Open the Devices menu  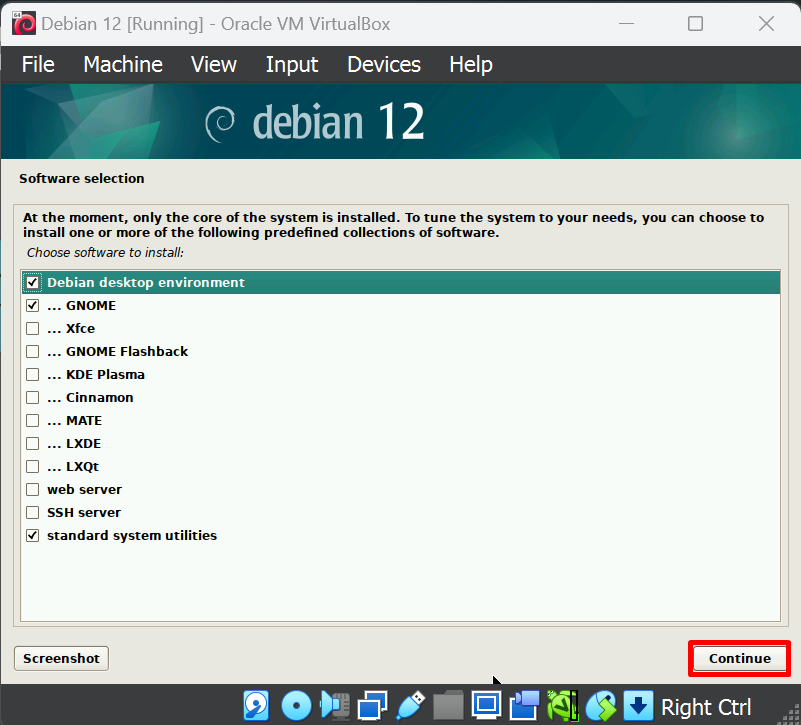pos(384,64)
